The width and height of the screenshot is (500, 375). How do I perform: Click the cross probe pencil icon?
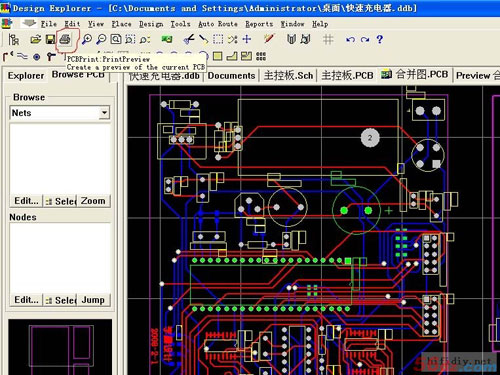269,39
